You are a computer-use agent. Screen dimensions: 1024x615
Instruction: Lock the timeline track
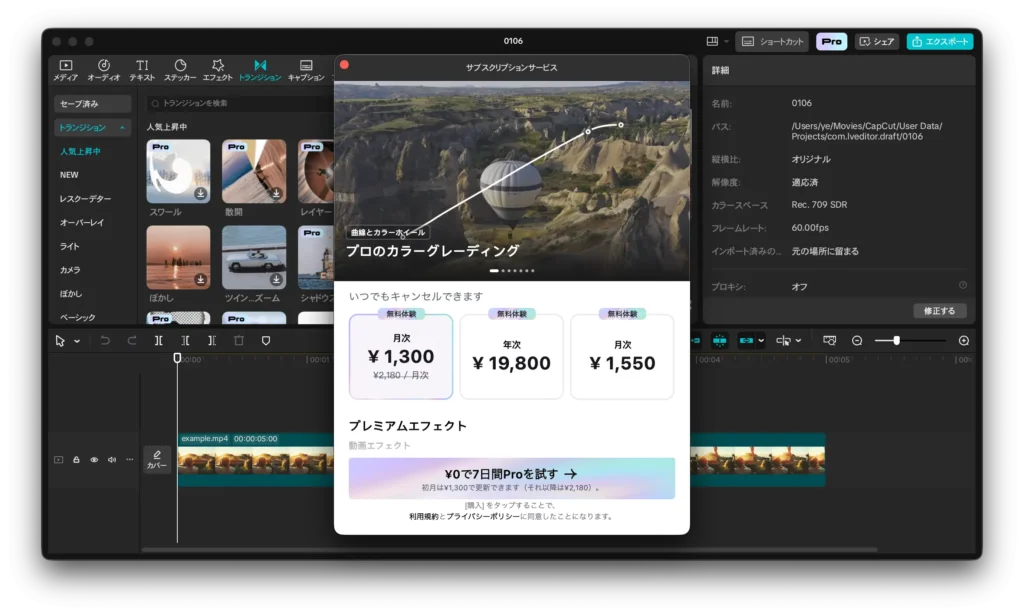pos(74,459)
